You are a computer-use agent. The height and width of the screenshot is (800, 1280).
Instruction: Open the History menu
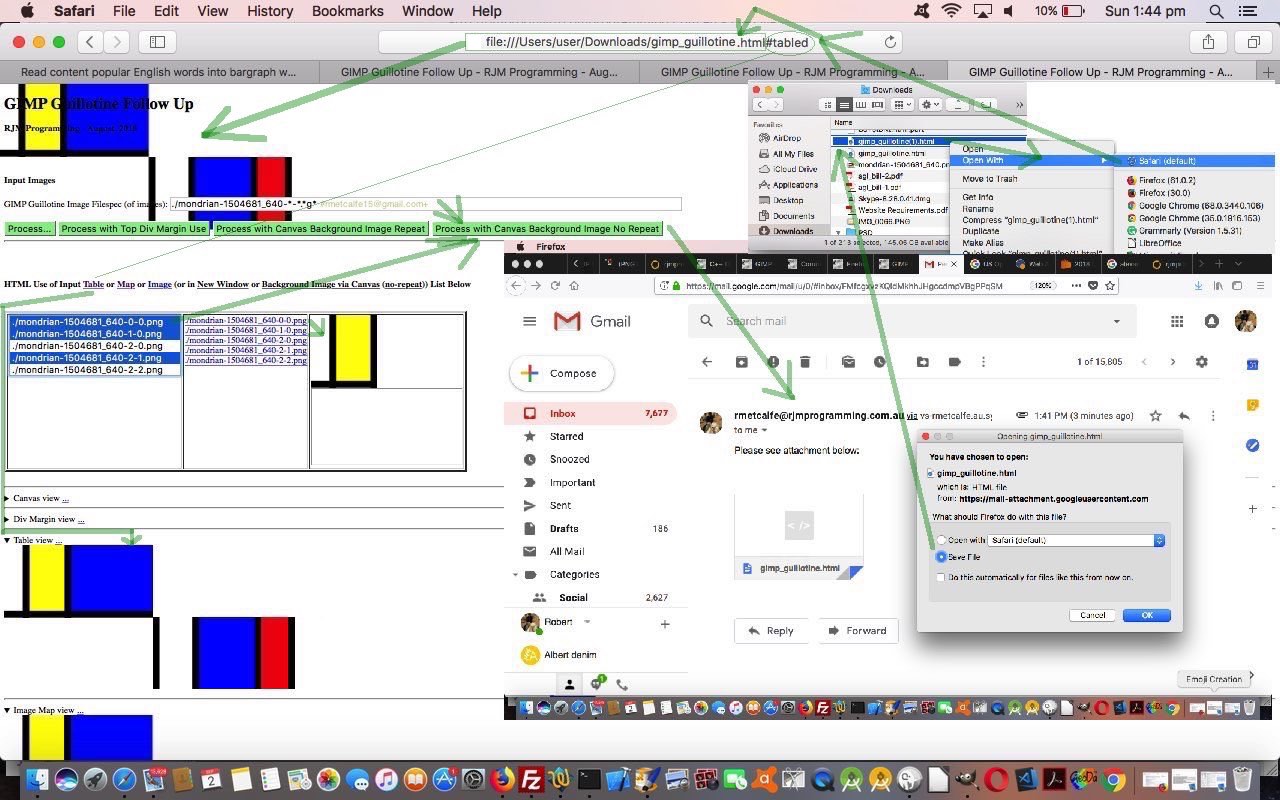coord(270,11)
